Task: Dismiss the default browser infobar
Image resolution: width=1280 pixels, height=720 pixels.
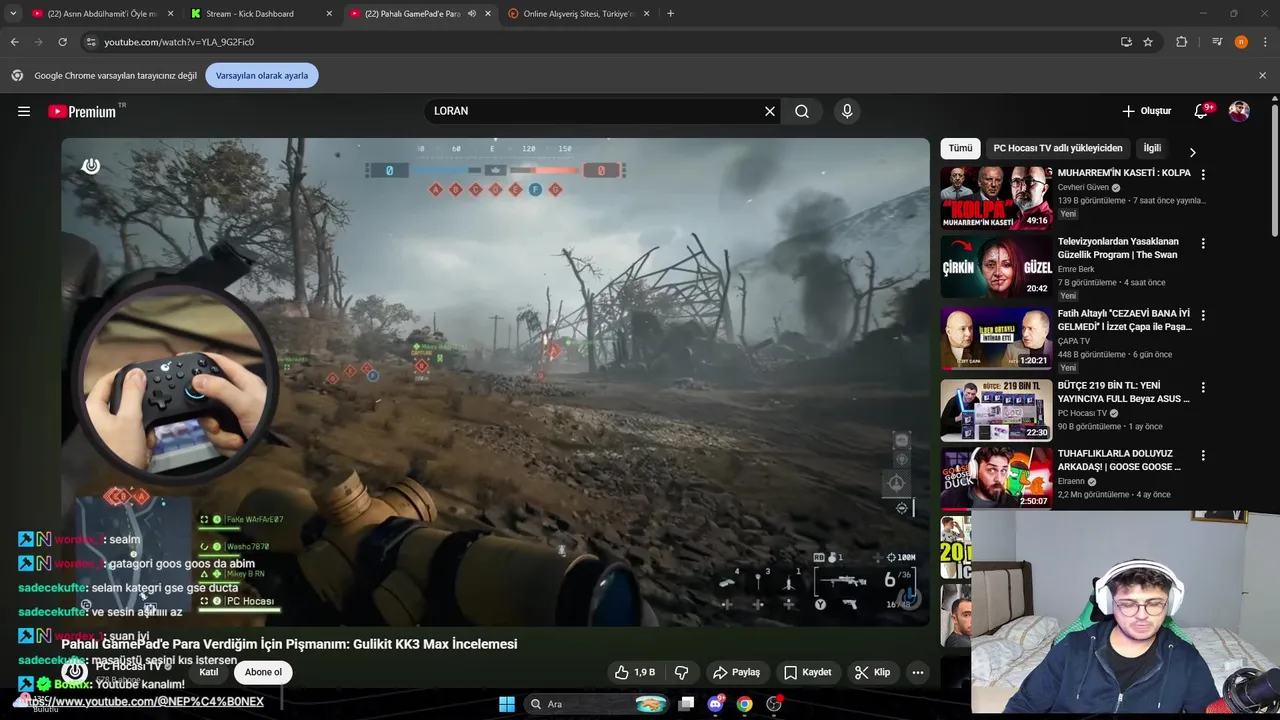Action: click(x=1262, y=75)
